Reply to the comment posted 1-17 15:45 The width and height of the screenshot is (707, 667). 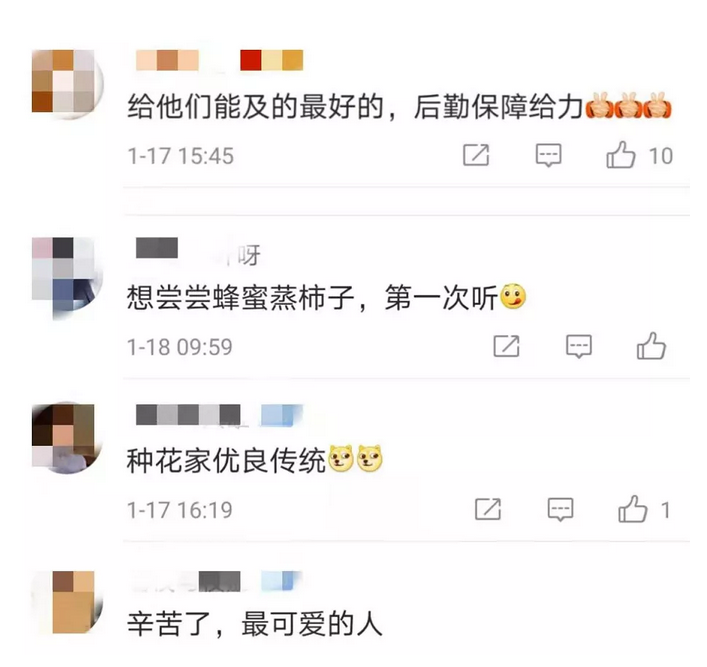pyautogui.click(x=548, y=156)
